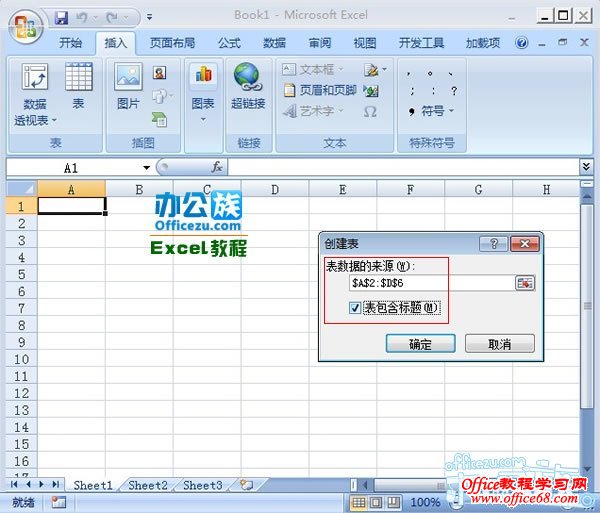Click the Undo arrow icon
600x513 pixels.
81,18
